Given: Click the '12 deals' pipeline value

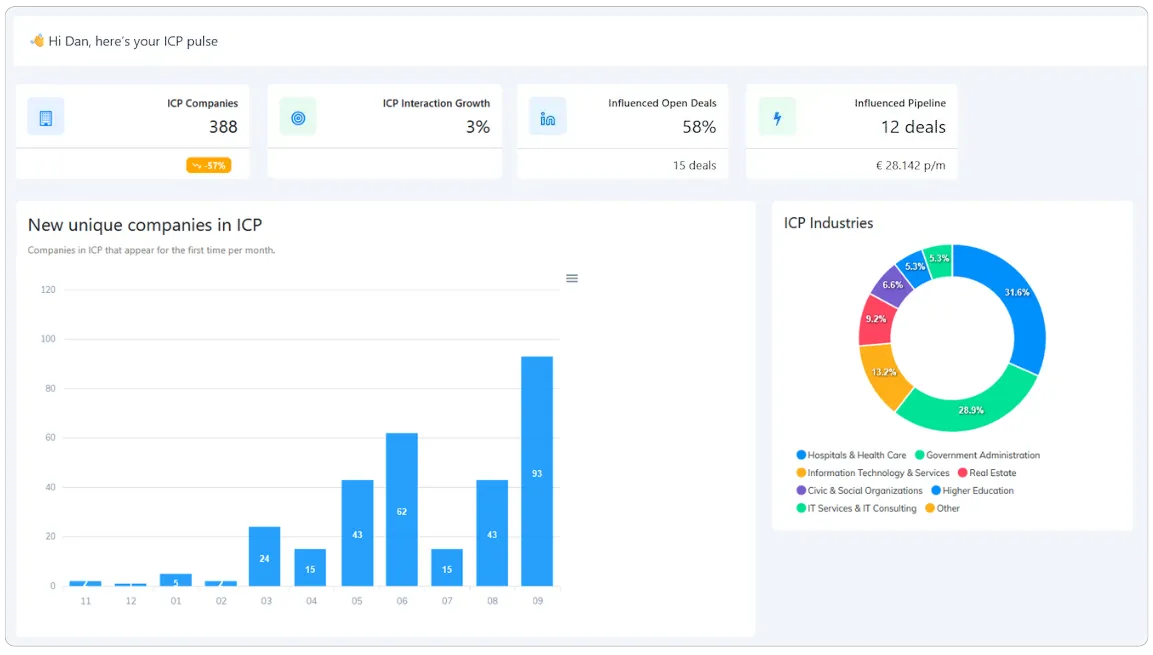Looking at the screenshot, I should point(913,127).
